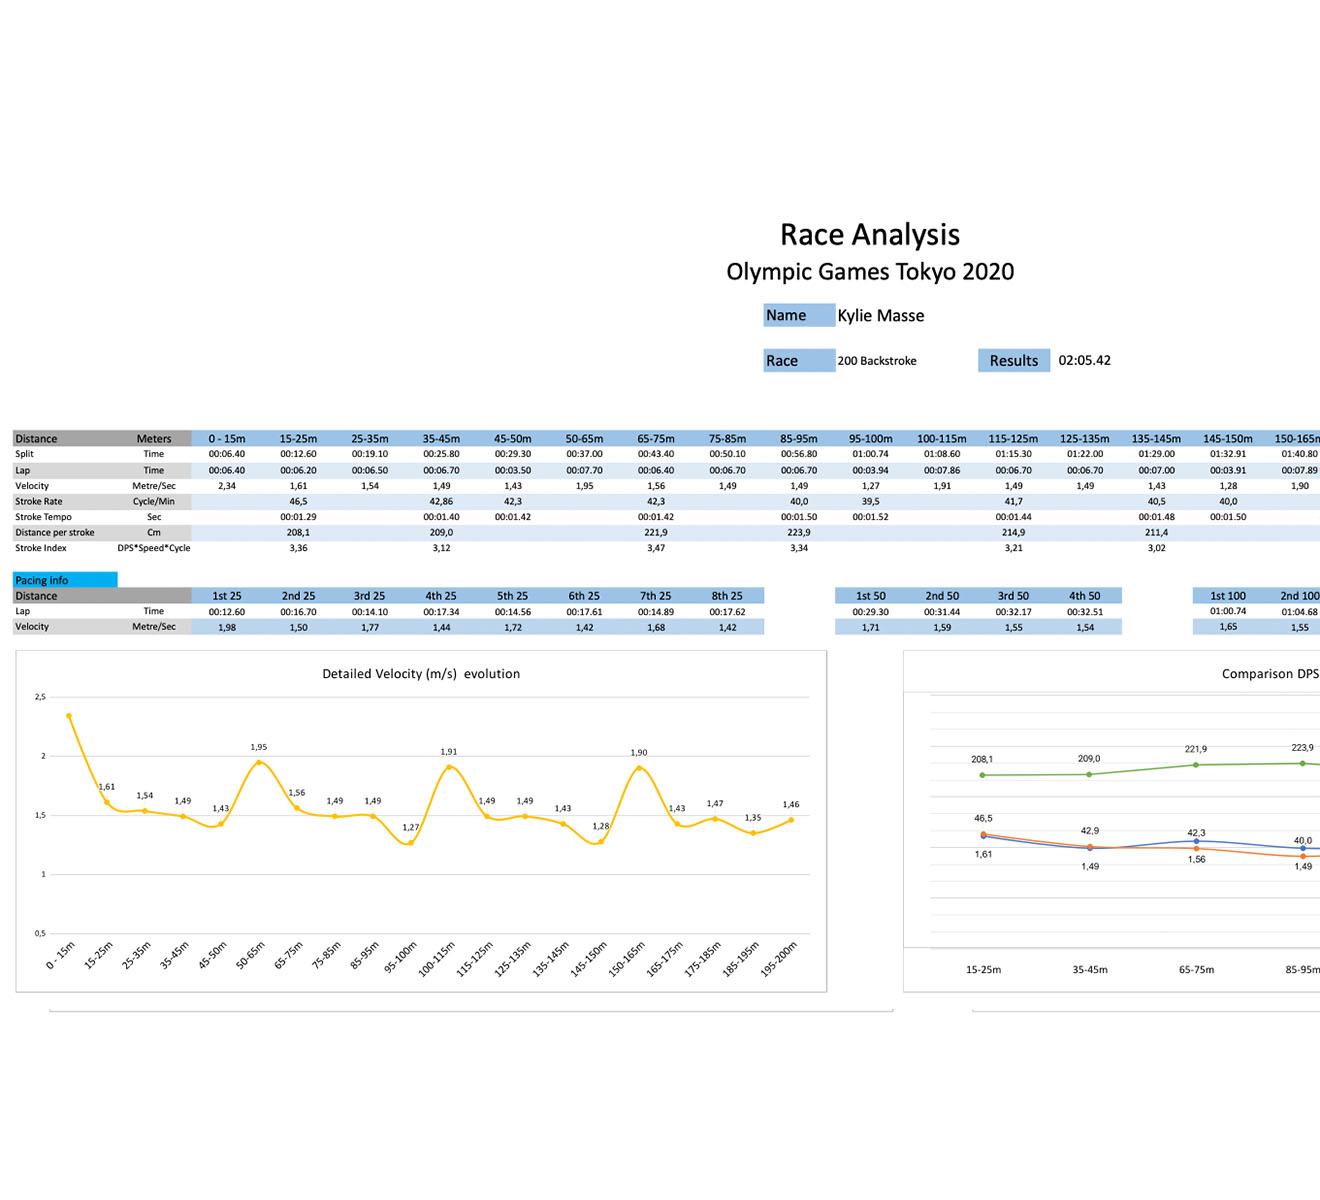
Task: Select the 1st 100 pacing column header
Action: tap(1228, 596)
